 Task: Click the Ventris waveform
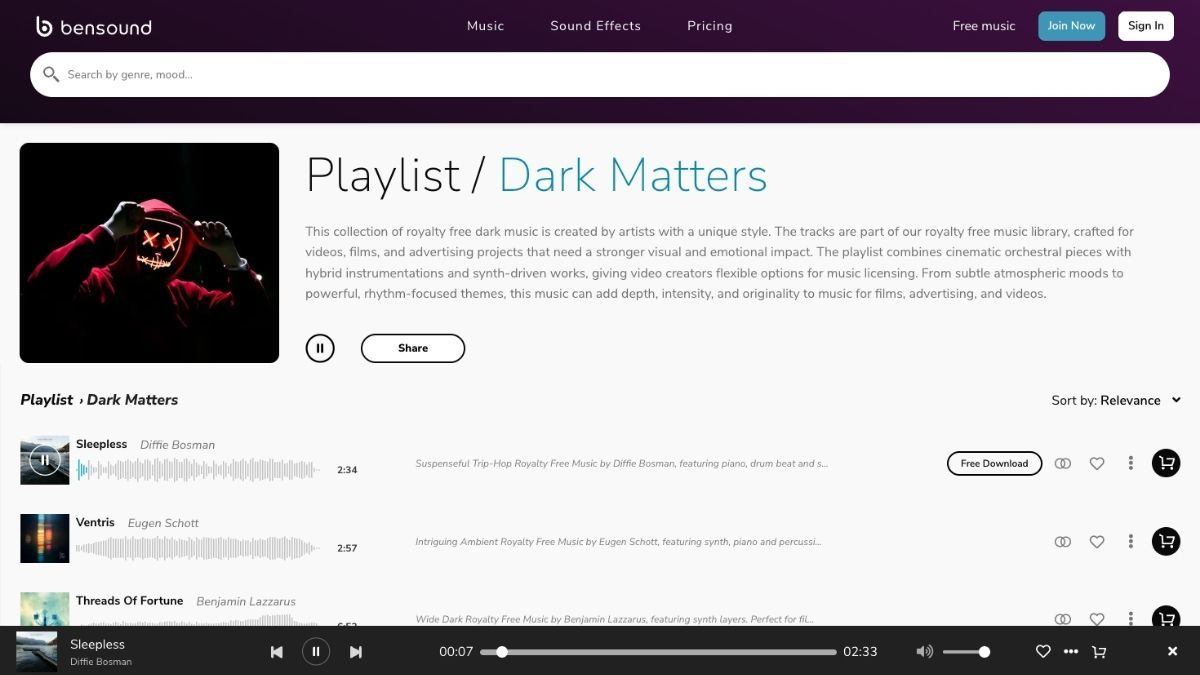(198, 547)
